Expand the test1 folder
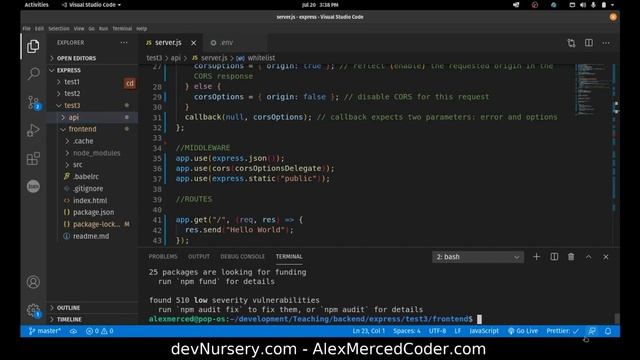 click(x=72, y=82)
